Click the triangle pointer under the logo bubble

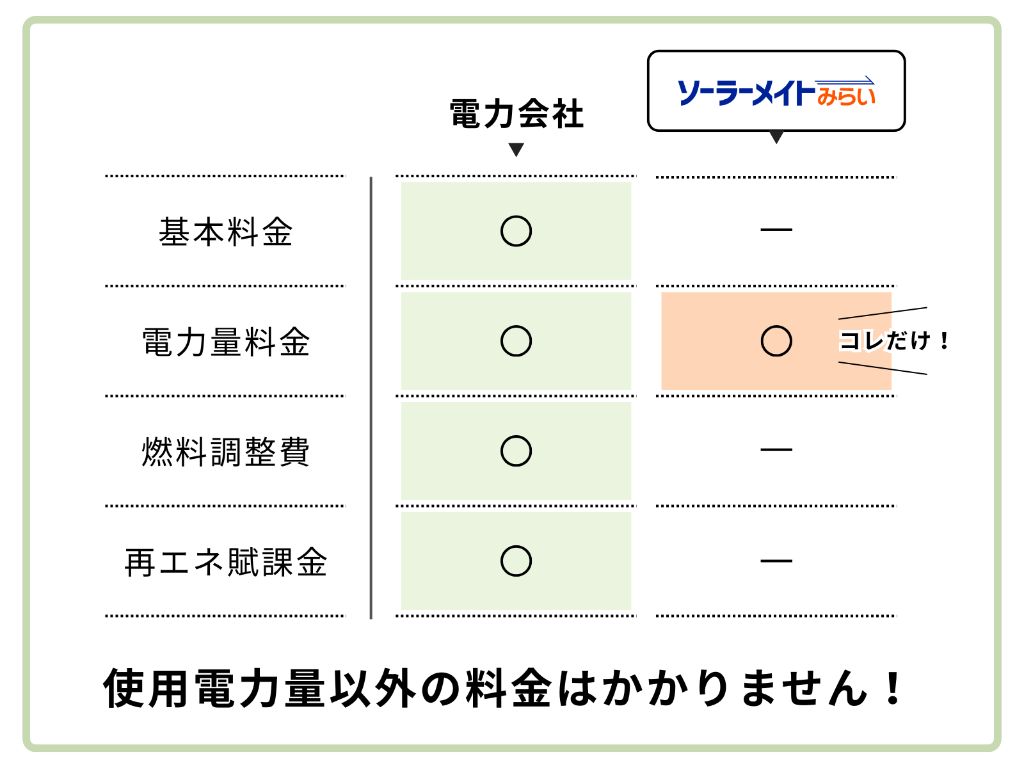776,137
